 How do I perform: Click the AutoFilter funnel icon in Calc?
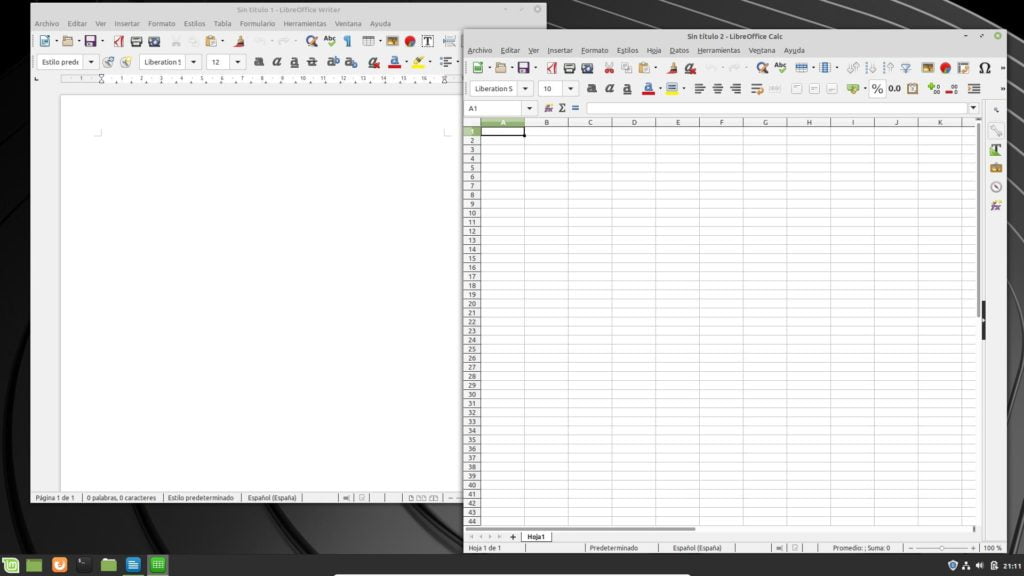pyautogui.click(x=906, y=68)
